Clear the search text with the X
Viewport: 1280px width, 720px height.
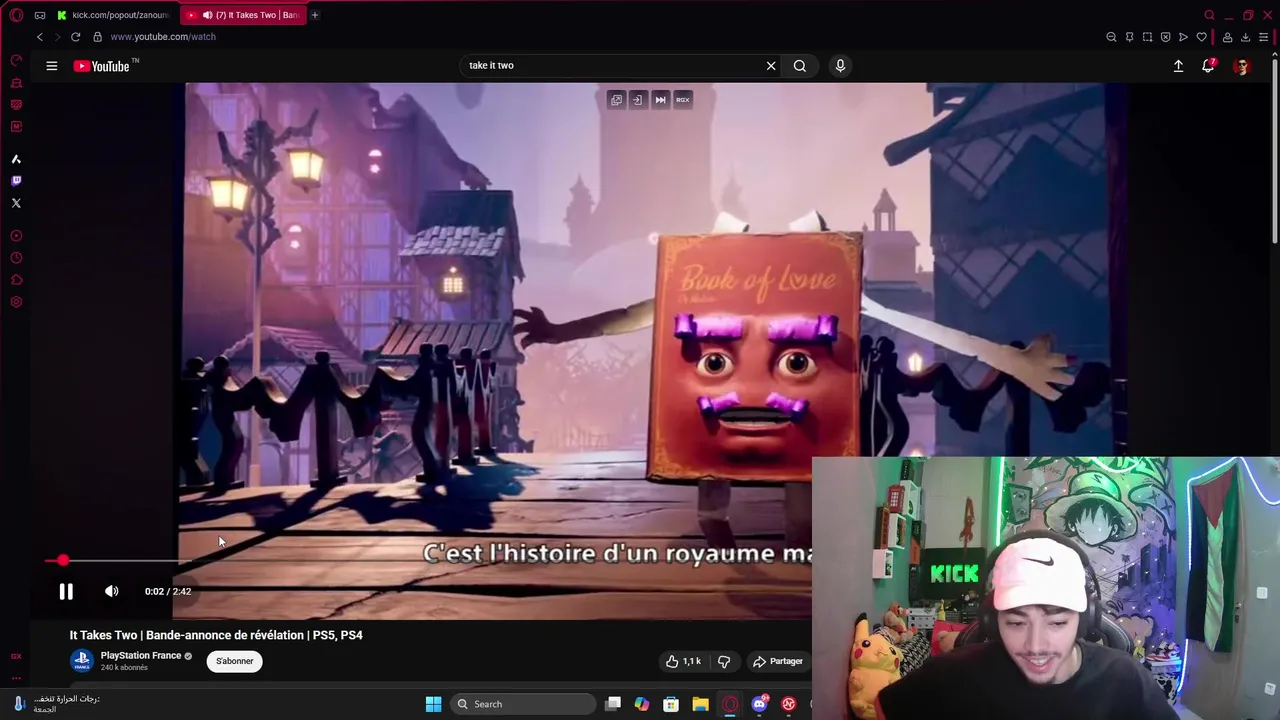click(771, 66)
